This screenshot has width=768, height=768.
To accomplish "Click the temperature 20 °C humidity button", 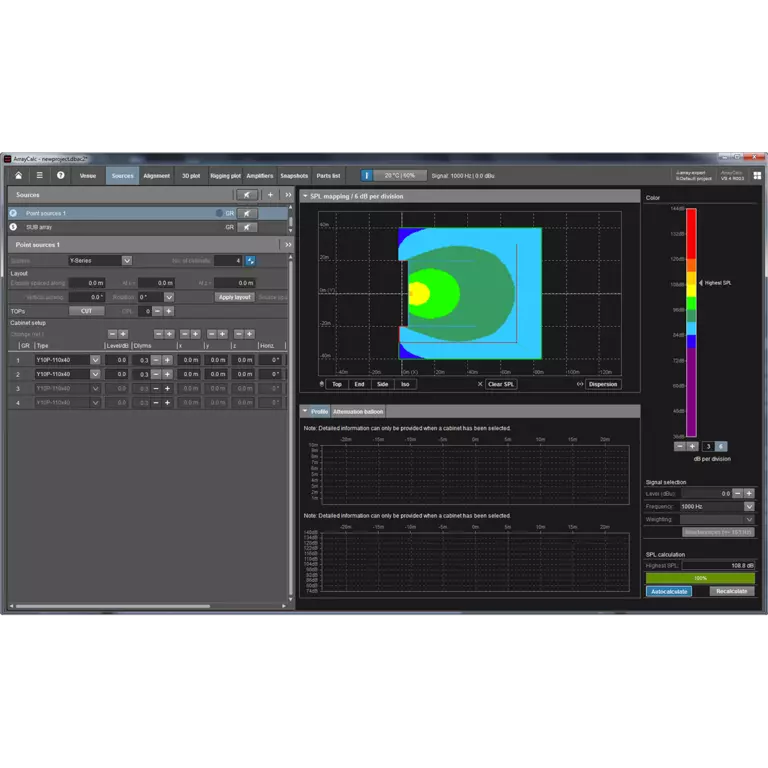I will tap(400, 175).
